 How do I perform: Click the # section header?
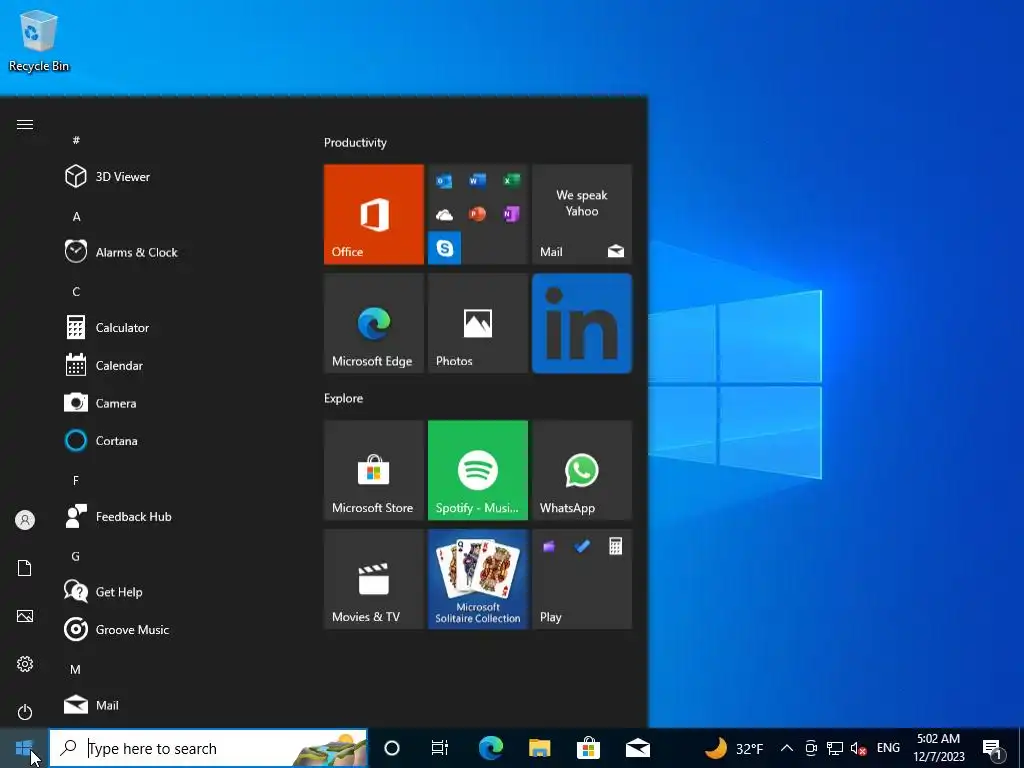pyautogui.click(x=76, y=140)
